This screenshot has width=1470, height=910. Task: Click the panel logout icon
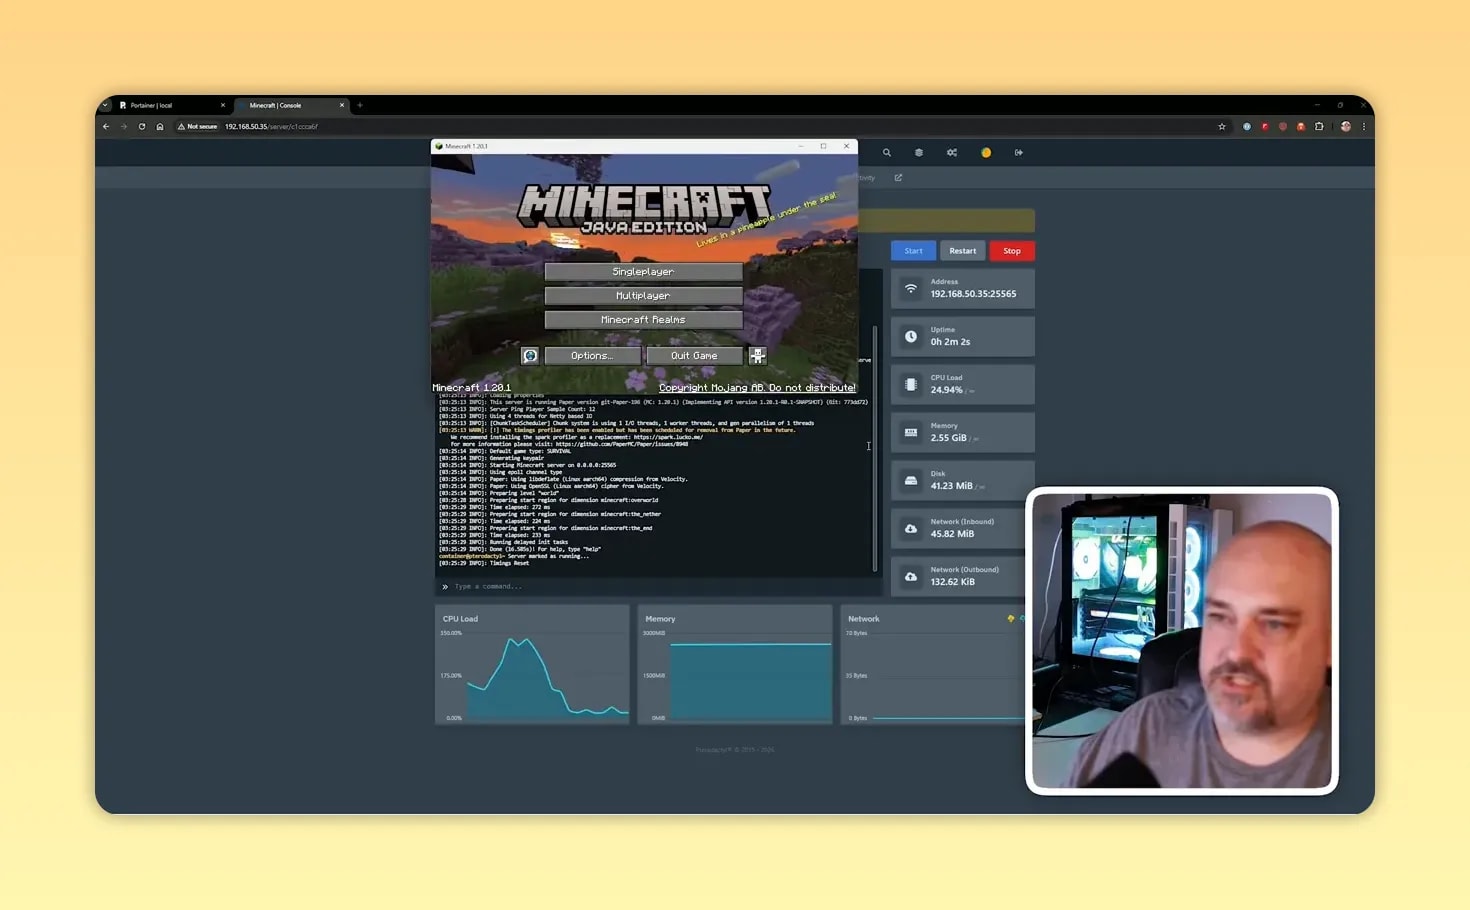click(1019, 153)
